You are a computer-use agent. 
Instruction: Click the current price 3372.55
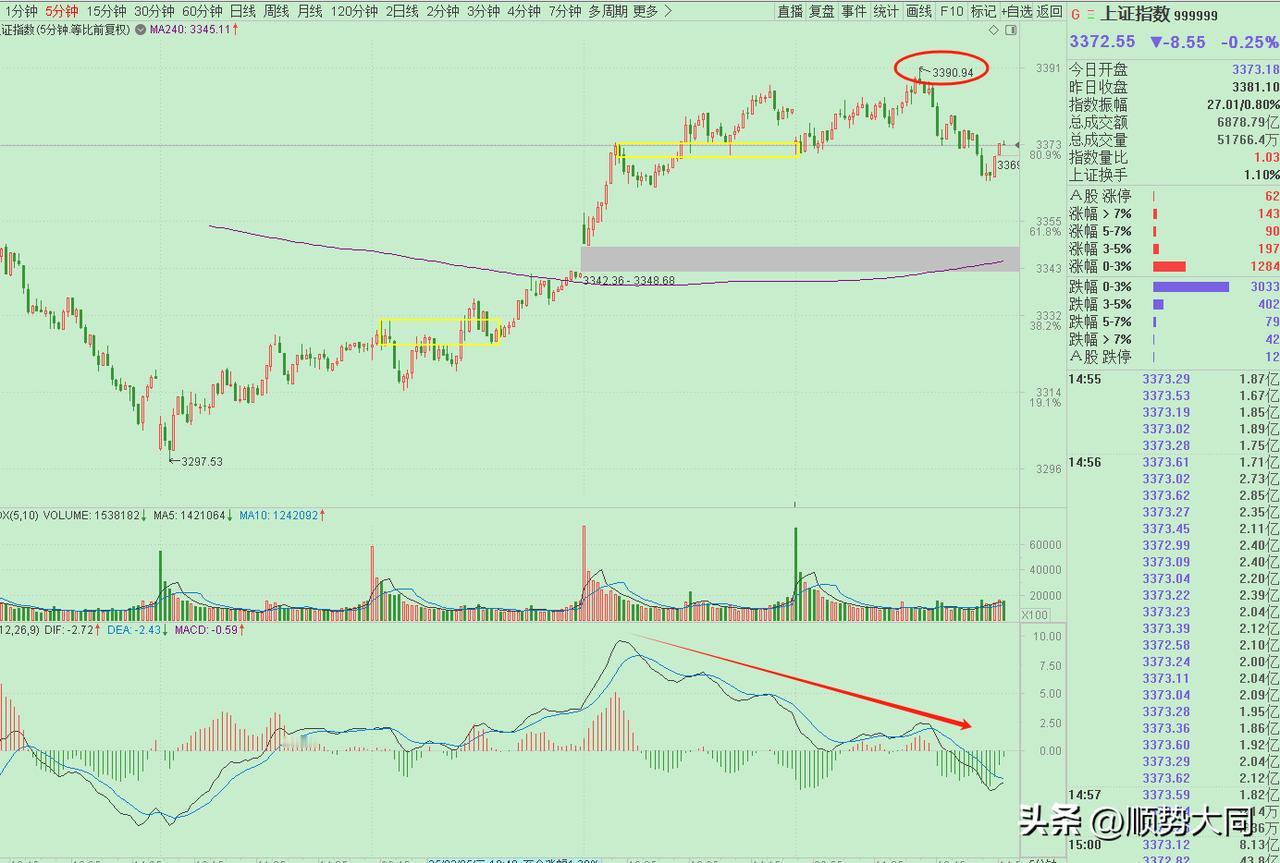pos(1102,42)
